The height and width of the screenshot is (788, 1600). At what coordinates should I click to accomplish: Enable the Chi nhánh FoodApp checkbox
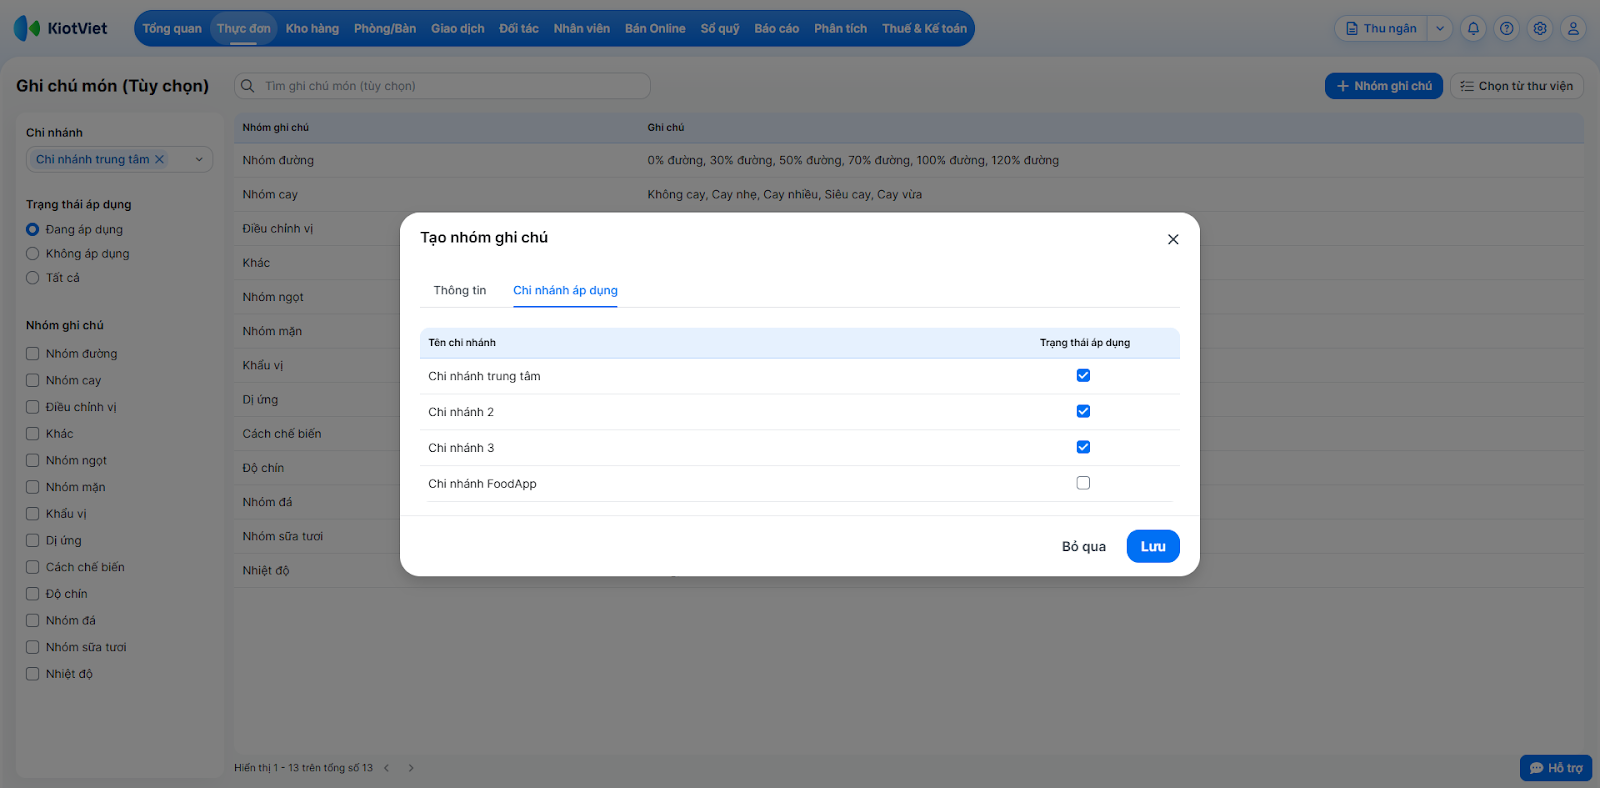[x=1083, y=483]
